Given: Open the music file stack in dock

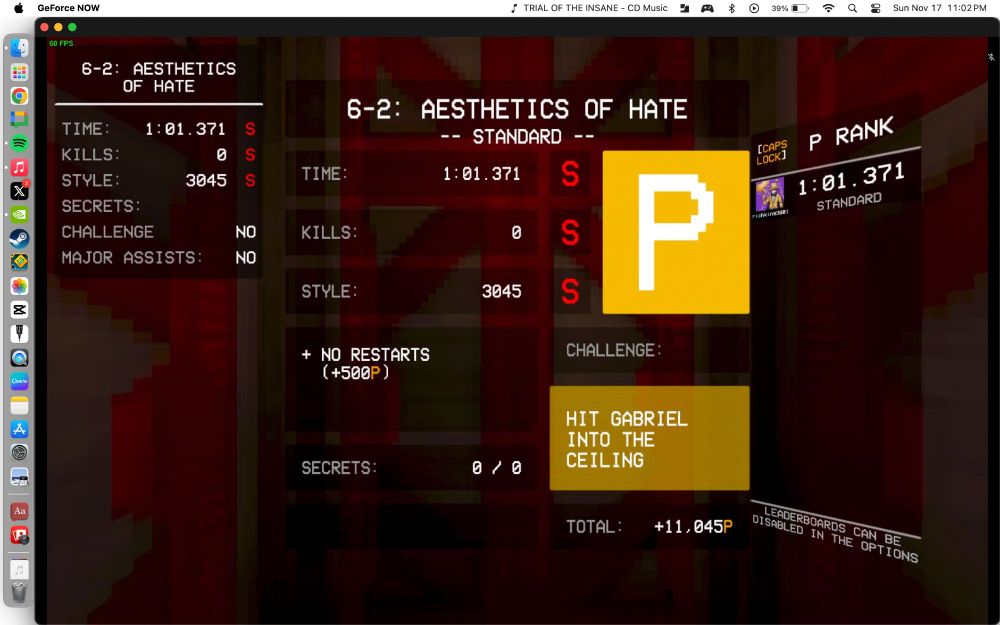Looking at the screenshot, I should [x=19, y=570].
